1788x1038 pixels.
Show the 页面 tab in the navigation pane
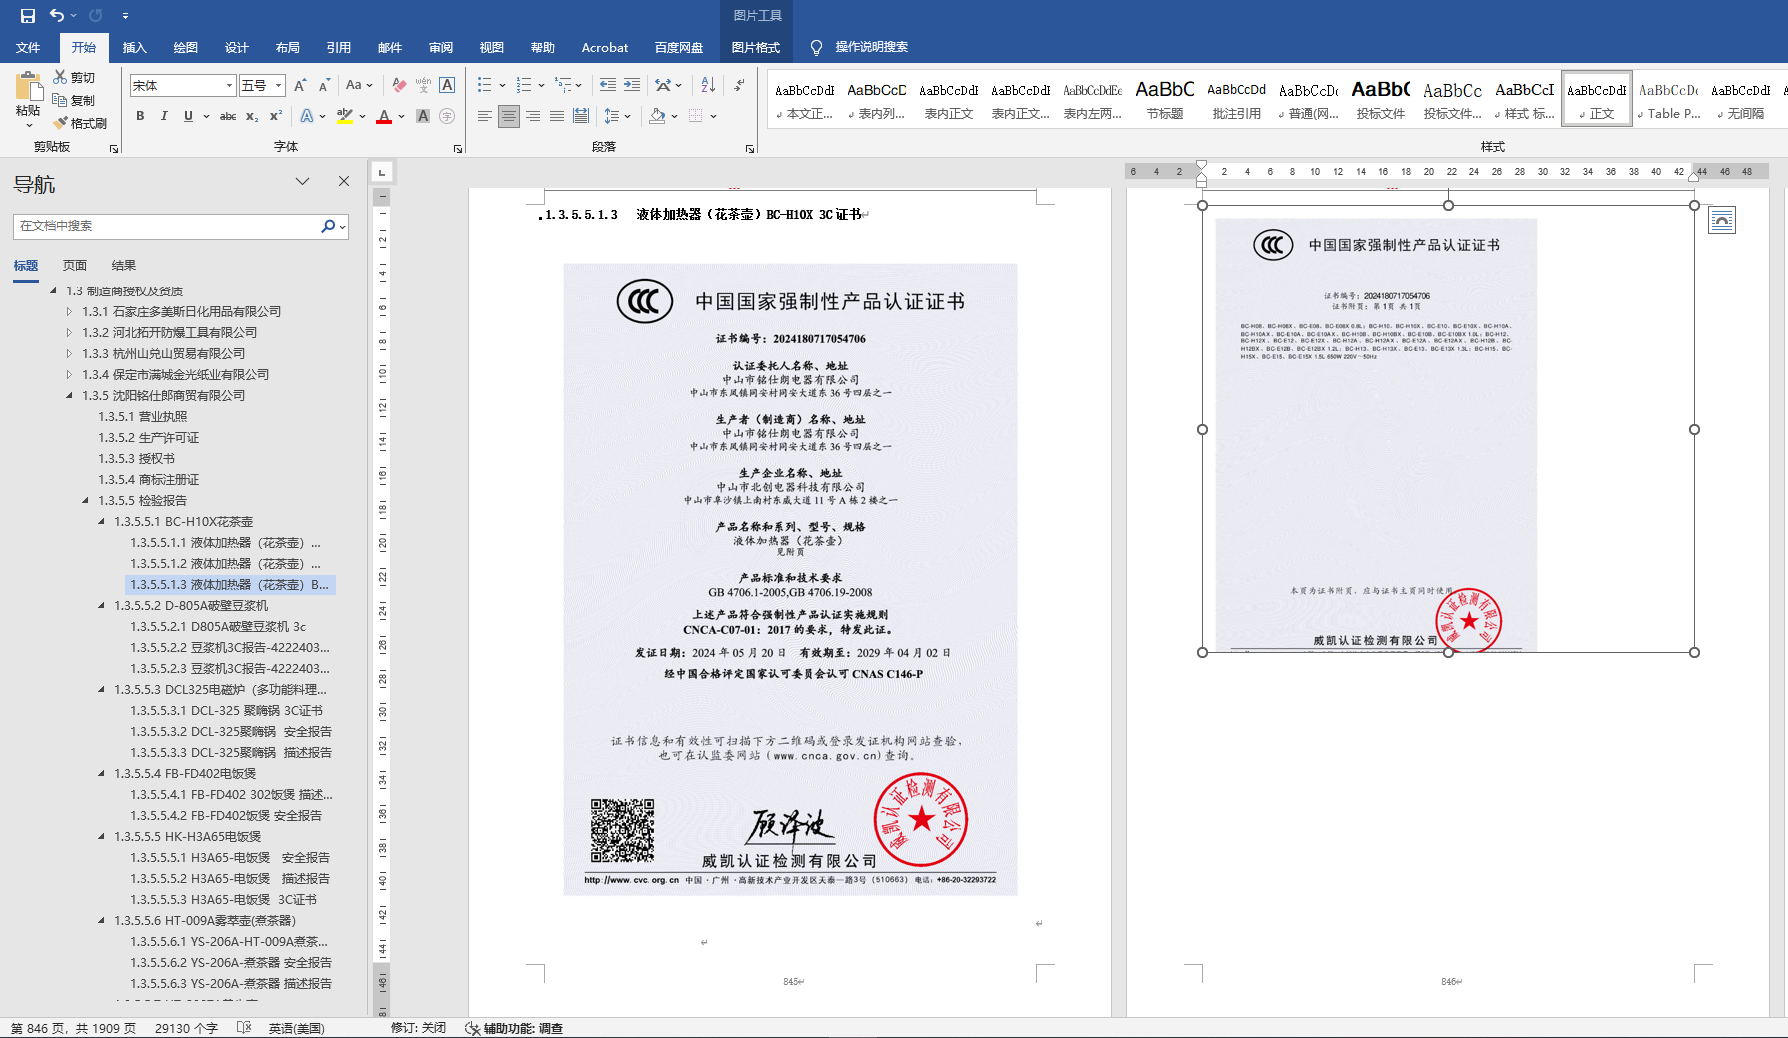pyautogui.click(x=75, y=266)
